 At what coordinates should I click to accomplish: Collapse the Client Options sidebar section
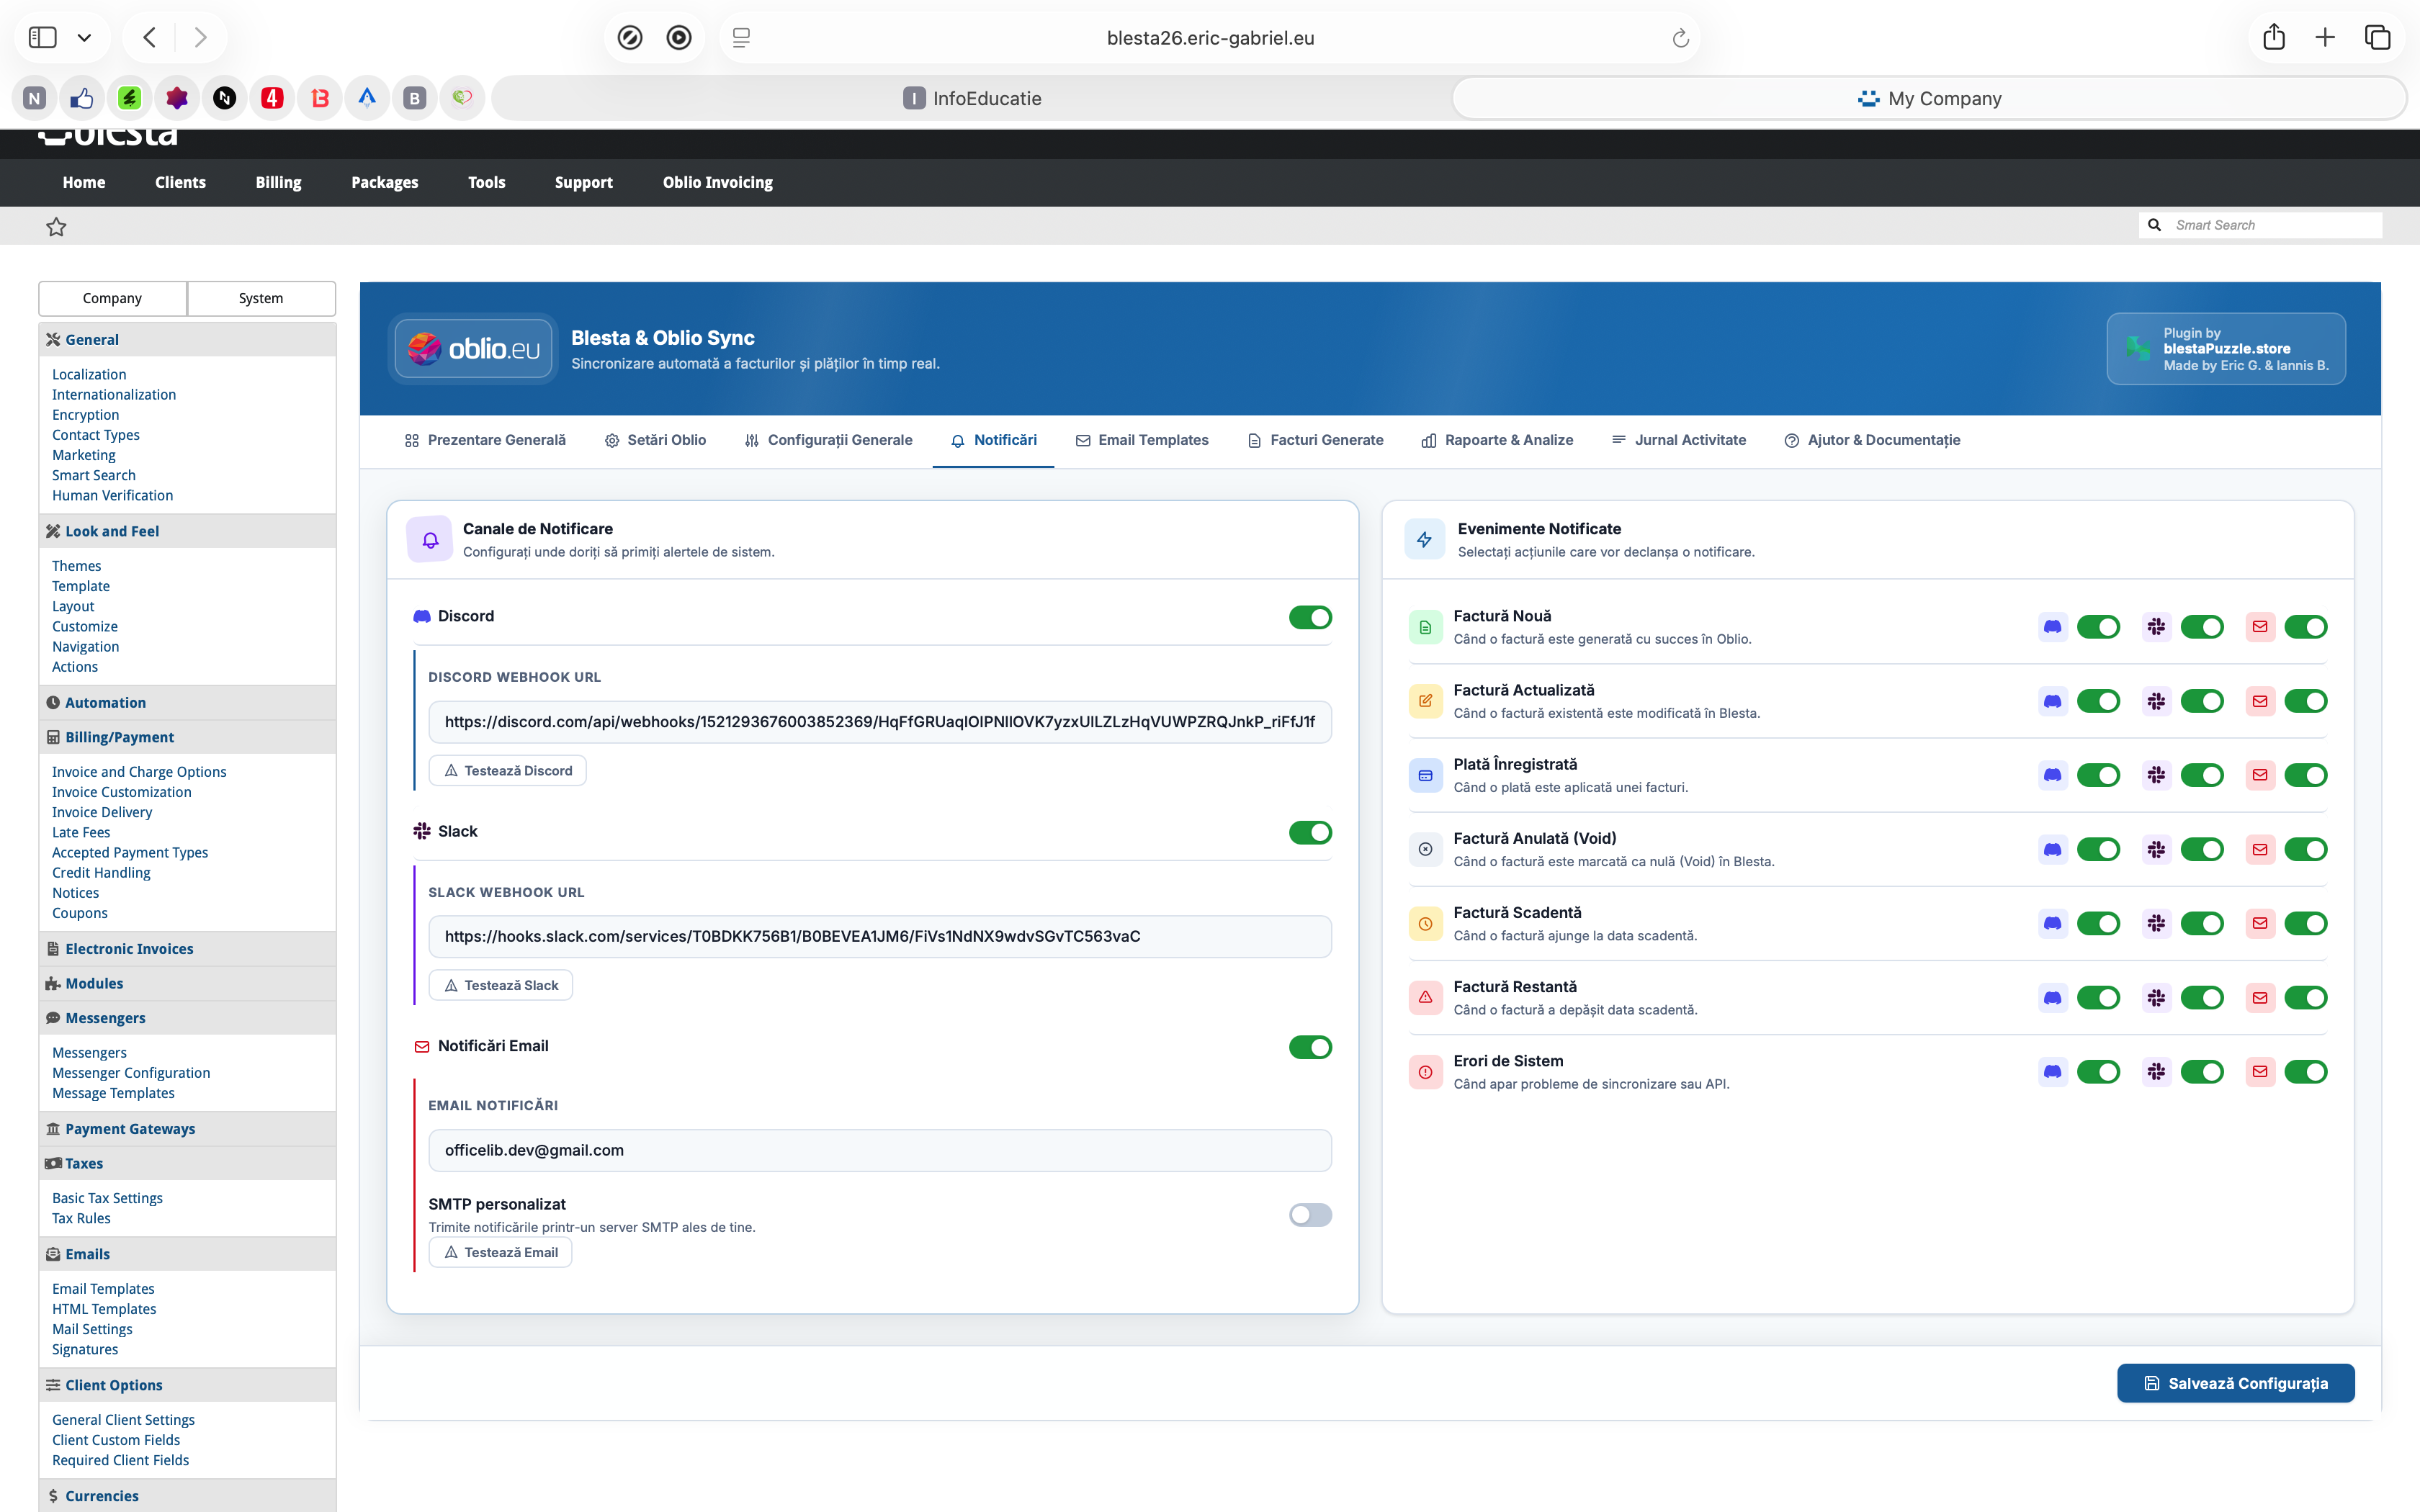pyautogui.click(x=187, y=1385)
